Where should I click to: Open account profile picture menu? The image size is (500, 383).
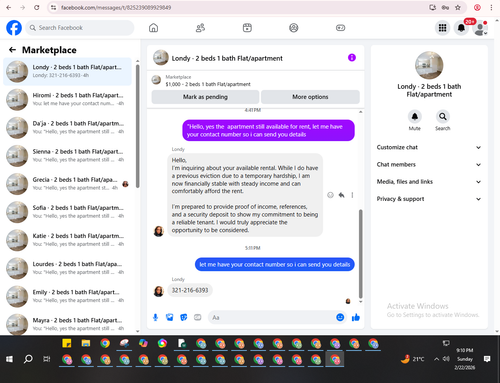click(480, 28)
